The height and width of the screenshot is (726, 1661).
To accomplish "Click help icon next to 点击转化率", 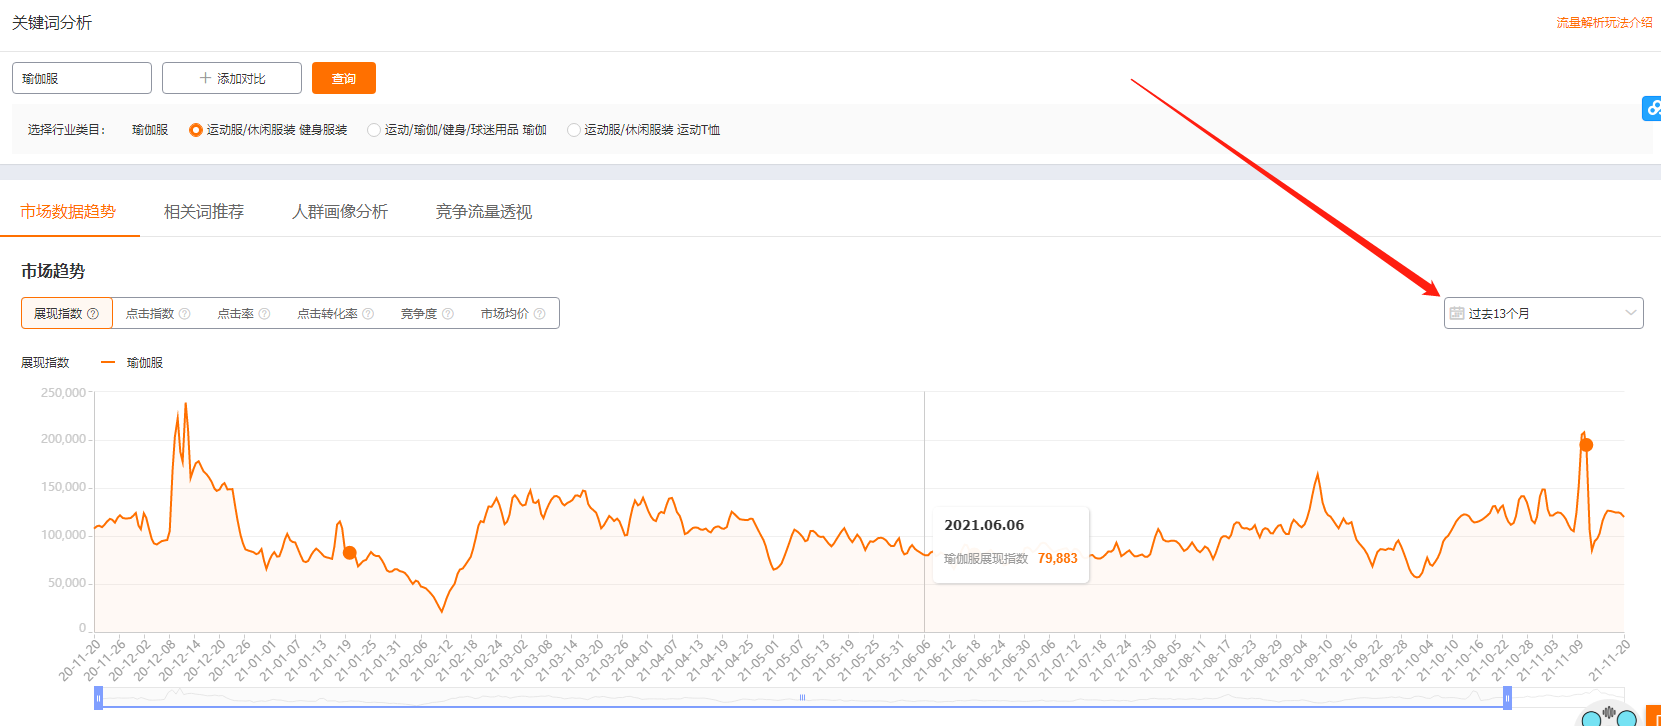I will click(x=368, y=314).
